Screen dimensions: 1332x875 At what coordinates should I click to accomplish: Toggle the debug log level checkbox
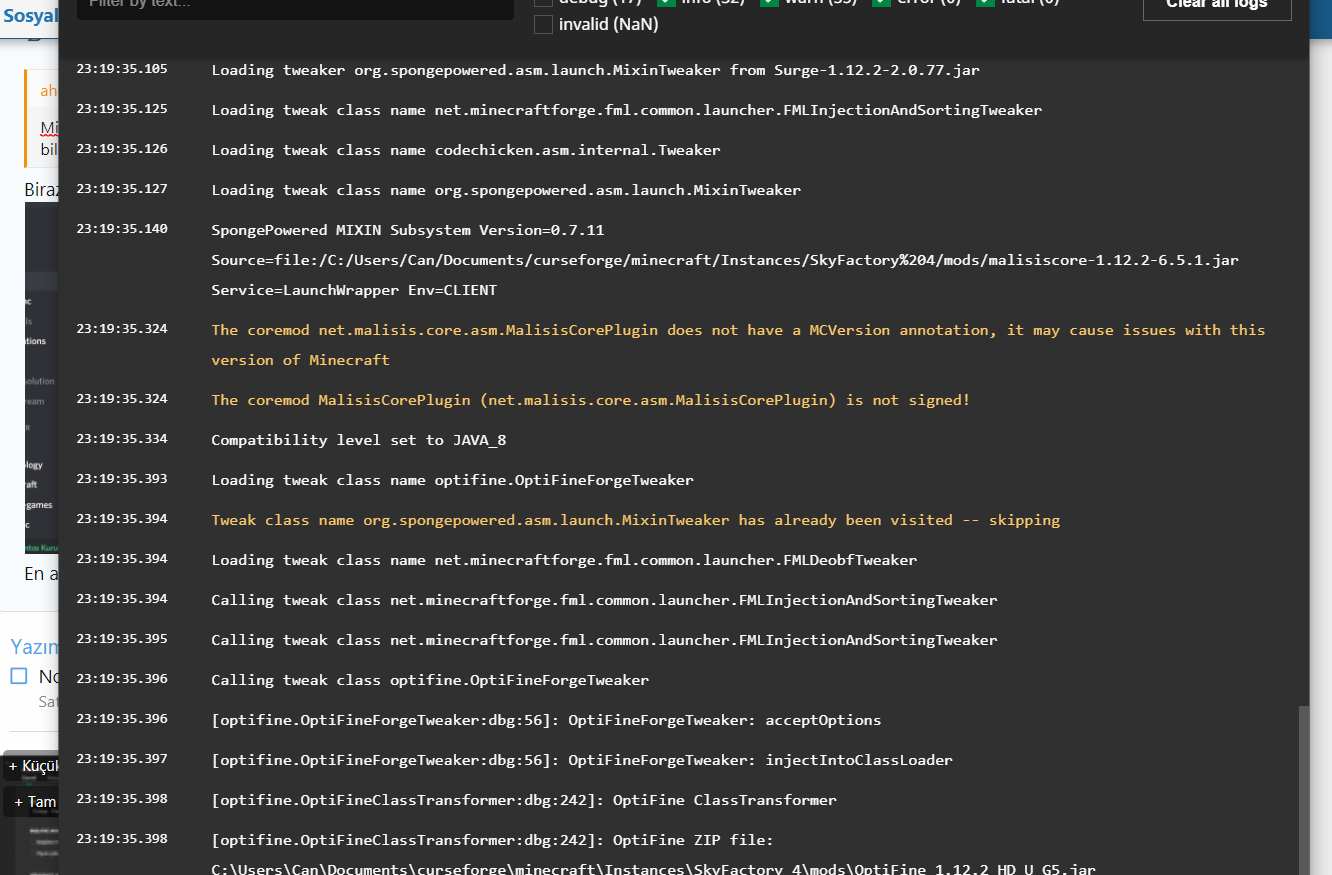coord(543,2)
